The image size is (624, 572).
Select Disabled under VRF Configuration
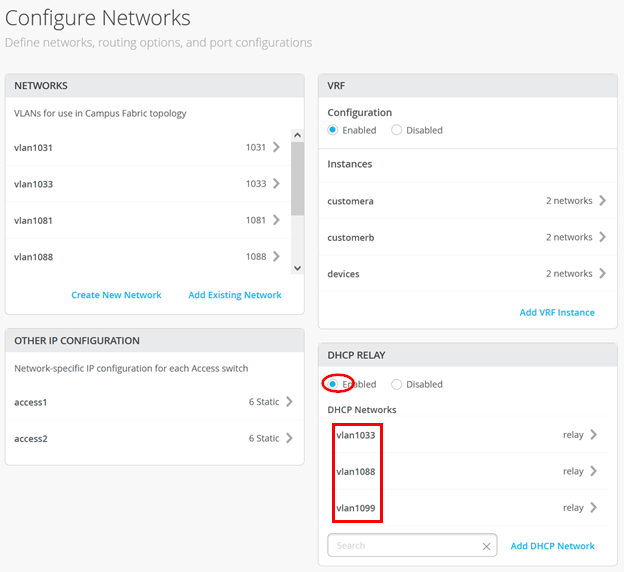pyautogui.click(x=397, y=130)
